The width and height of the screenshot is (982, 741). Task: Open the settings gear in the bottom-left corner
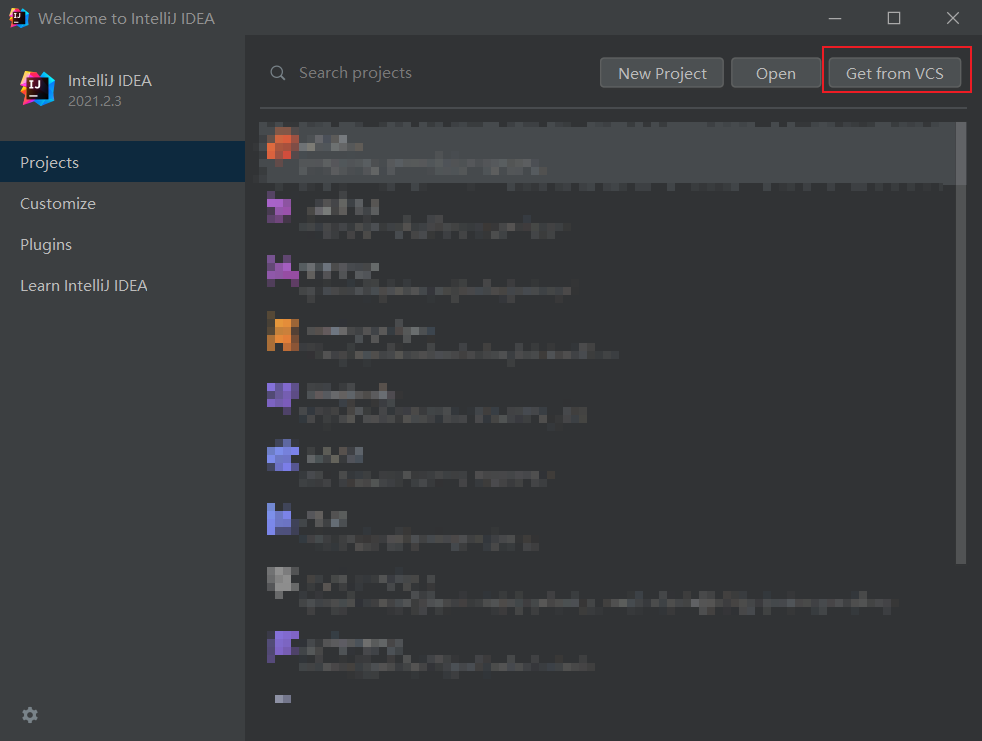(30, 715)
